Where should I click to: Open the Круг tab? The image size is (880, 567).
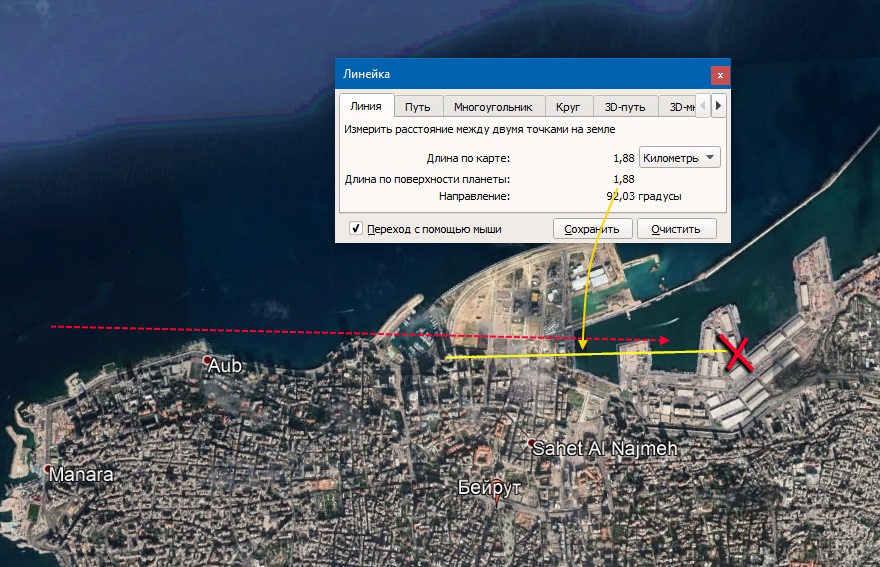click(x=568, y=107)
